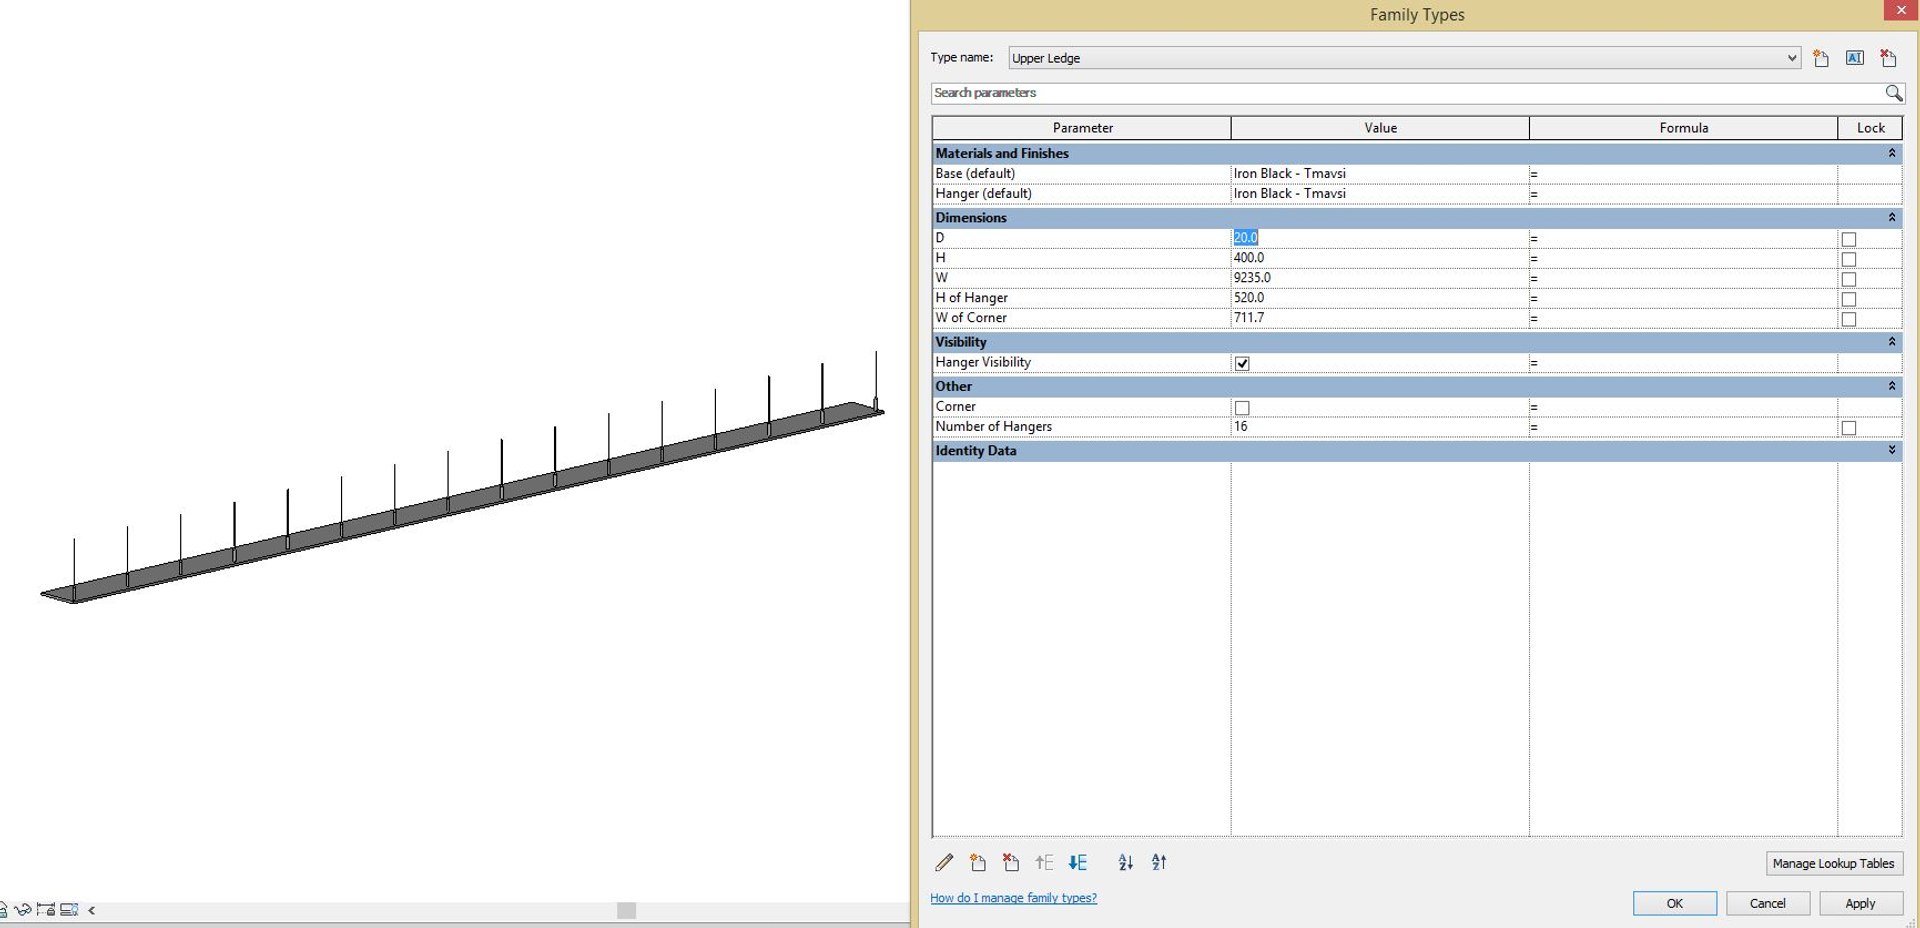Collapse the Visibility group
This screenshot has height=928, width=1920.
click(1891, 342)
